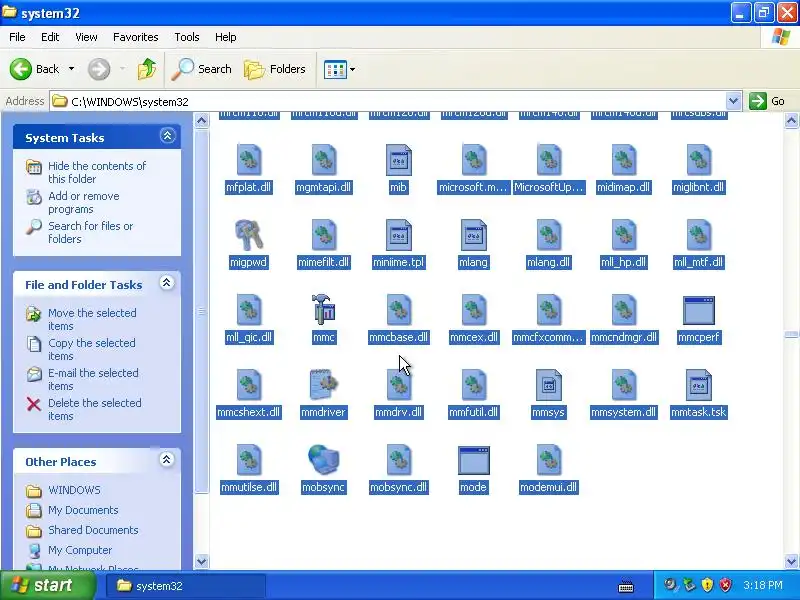Open the address bar dropdown
Screen dimensions: 800x600
click(734, 101)
